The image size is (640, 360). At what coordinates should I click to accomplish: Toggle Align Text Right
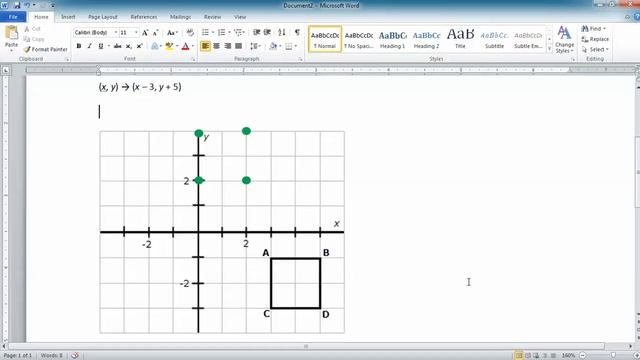pyautogui.click(x=227, y=46)
